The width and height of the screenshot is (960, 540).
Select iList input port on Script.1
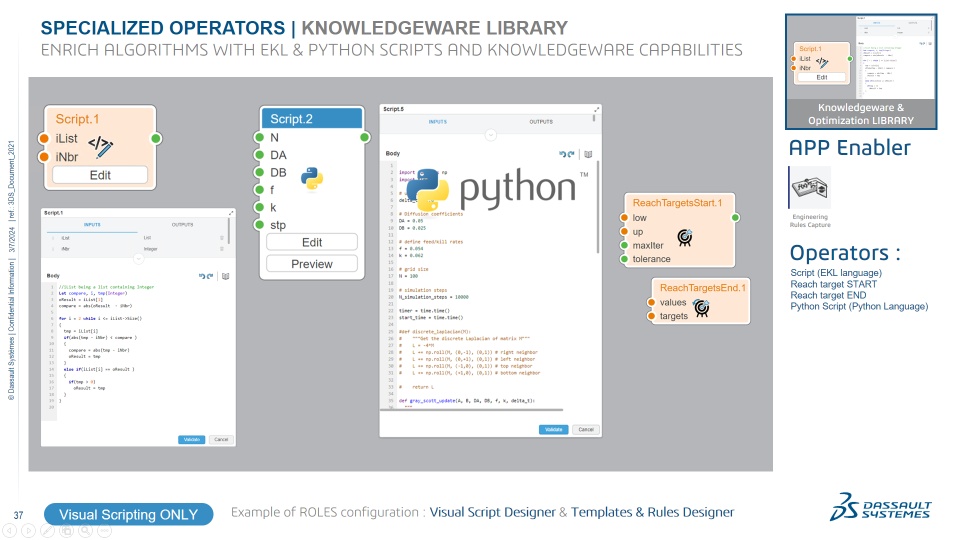coord(43,138)
